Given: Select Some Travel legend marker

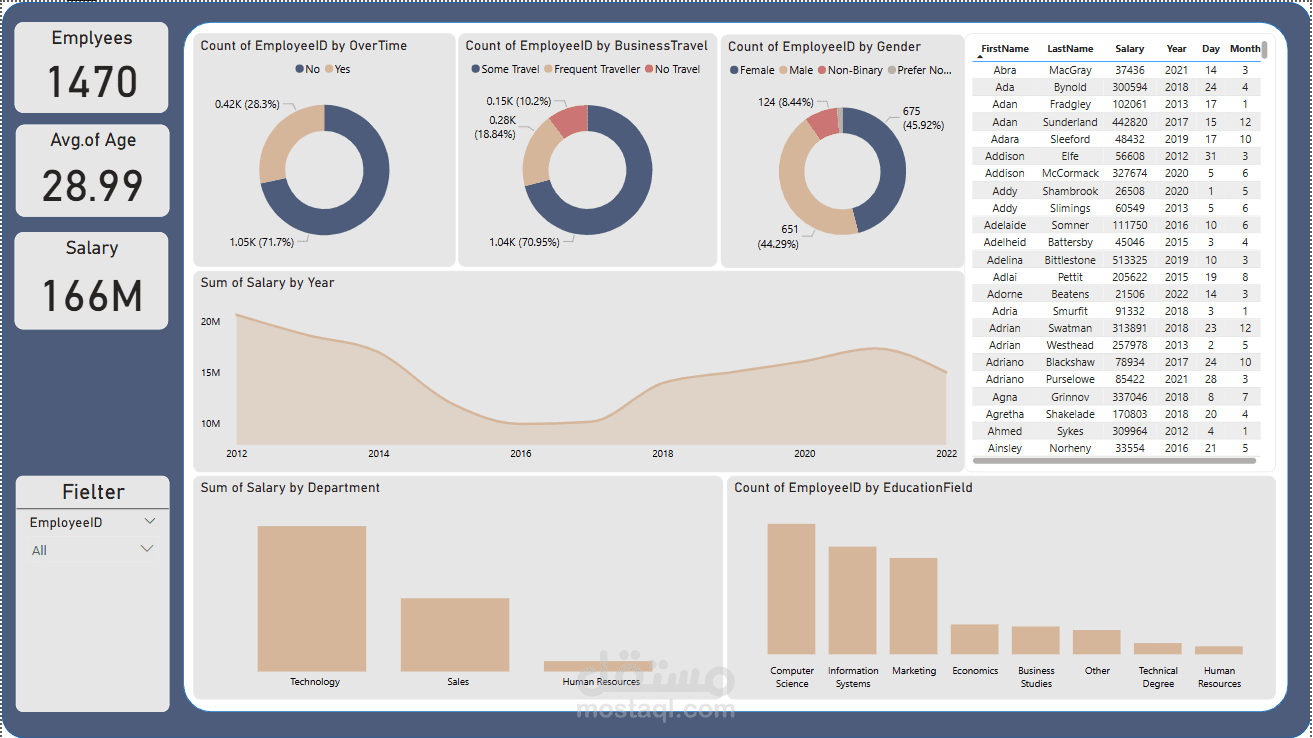Looking at the screenshot, I should coord(475,69).
